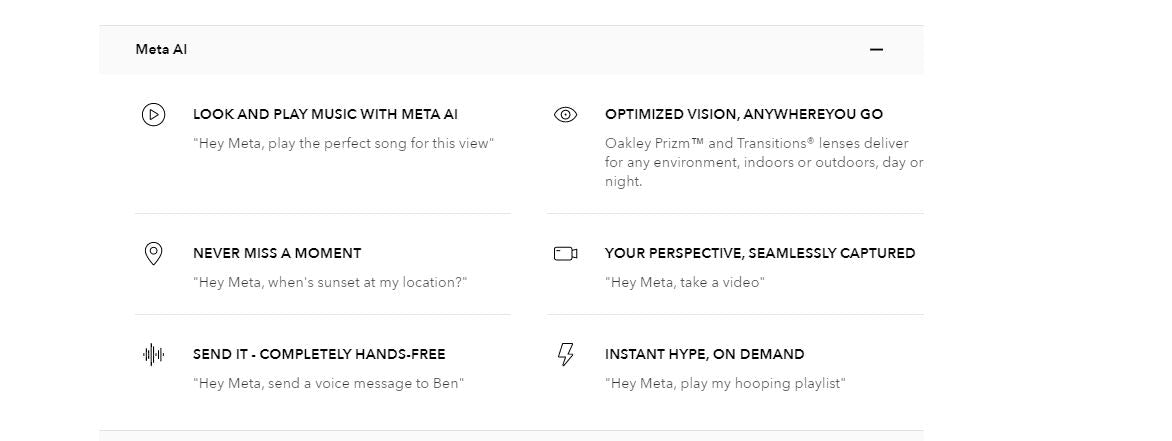Image resolution: width=1172 pixels, height=441 pixels.
Task: Click the Never Miss a Moment heading
Action: click(x=277, y=254)
